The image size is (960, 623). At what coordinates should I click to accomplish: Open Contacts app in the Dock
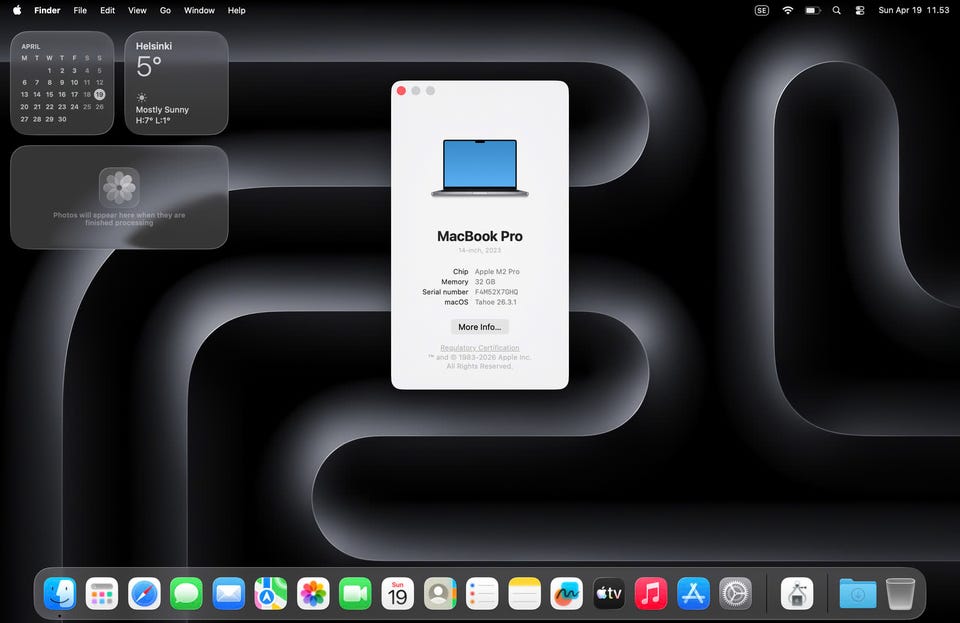(440, 593)
